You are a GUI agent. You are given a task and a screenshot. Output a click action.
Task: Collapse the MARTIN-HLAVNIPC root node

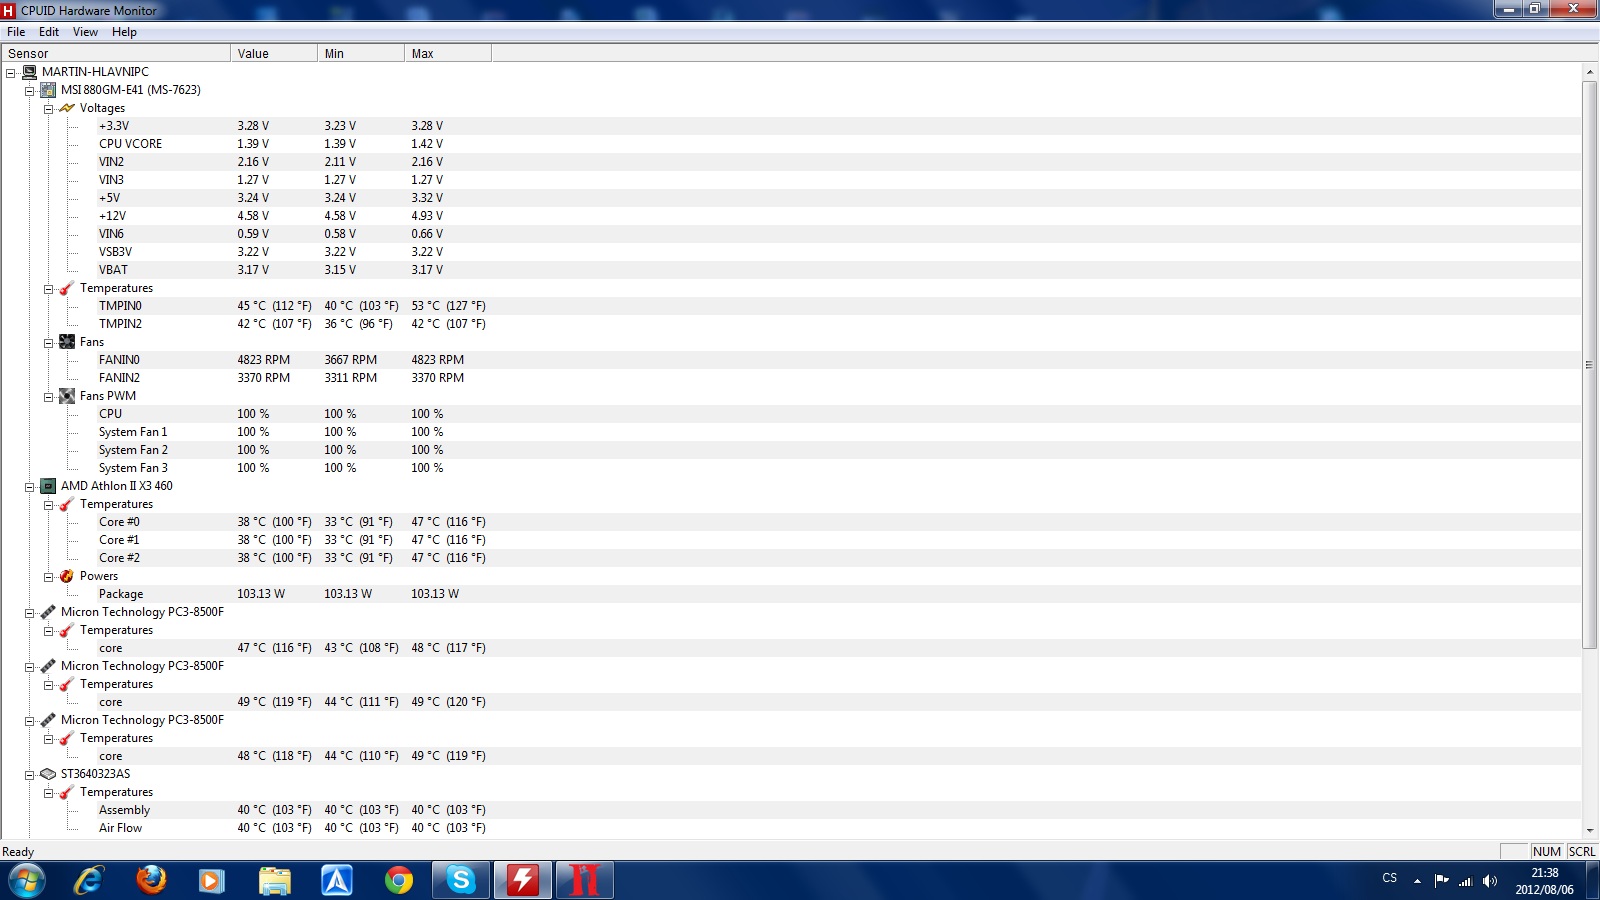click(x=11, y=73)
